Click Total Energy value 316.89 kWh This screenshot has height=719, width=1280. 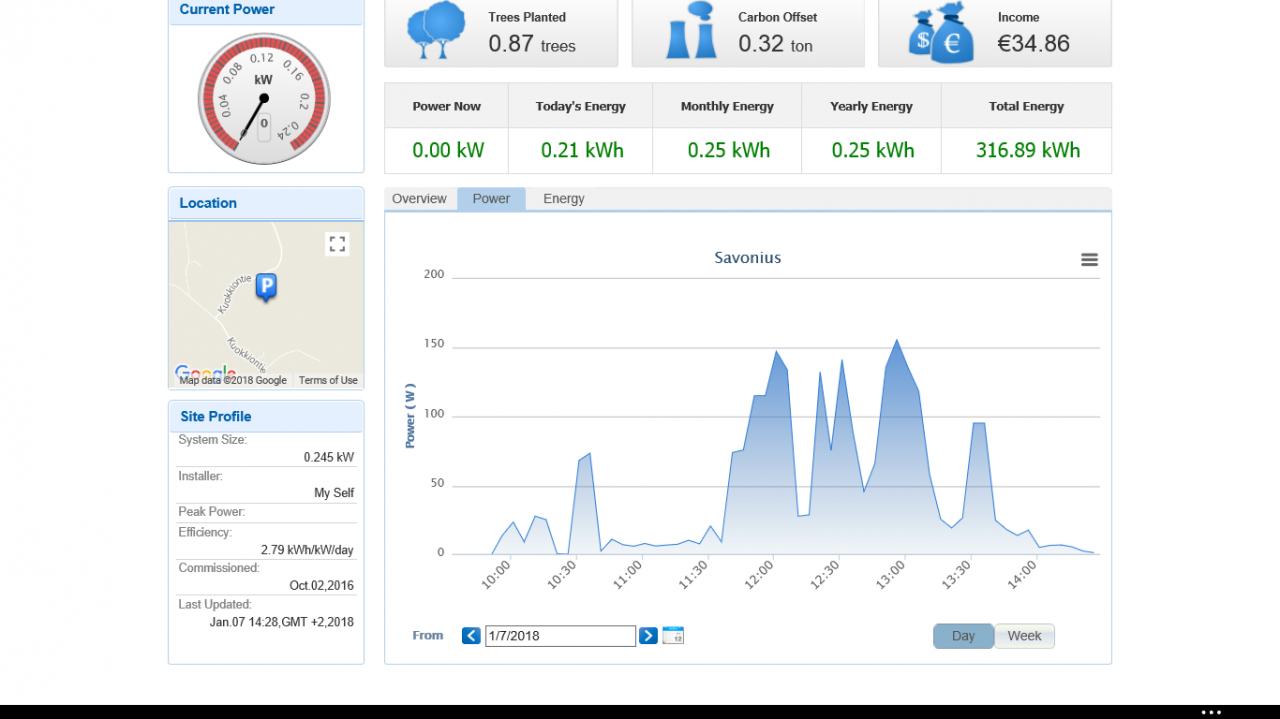[x=1028, y=150]
